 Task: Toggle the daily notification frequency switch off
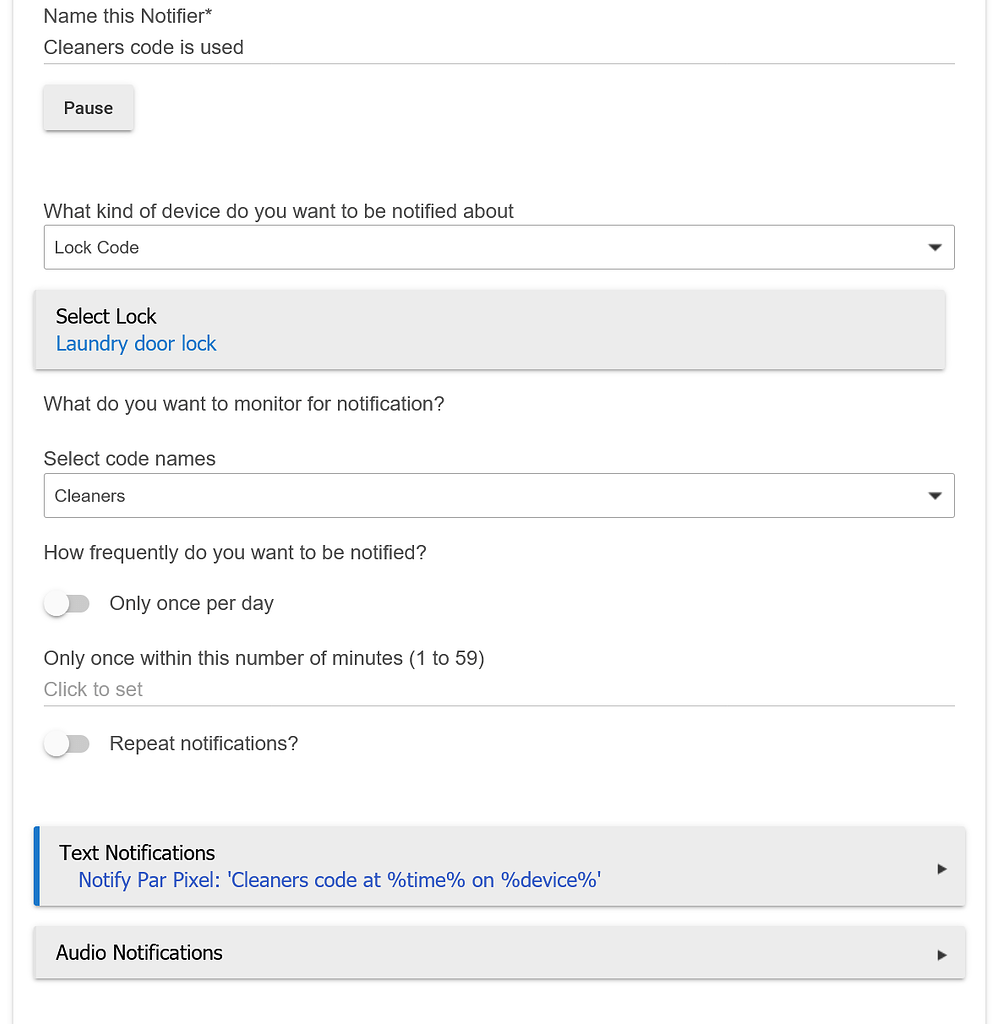click(66, 603)
